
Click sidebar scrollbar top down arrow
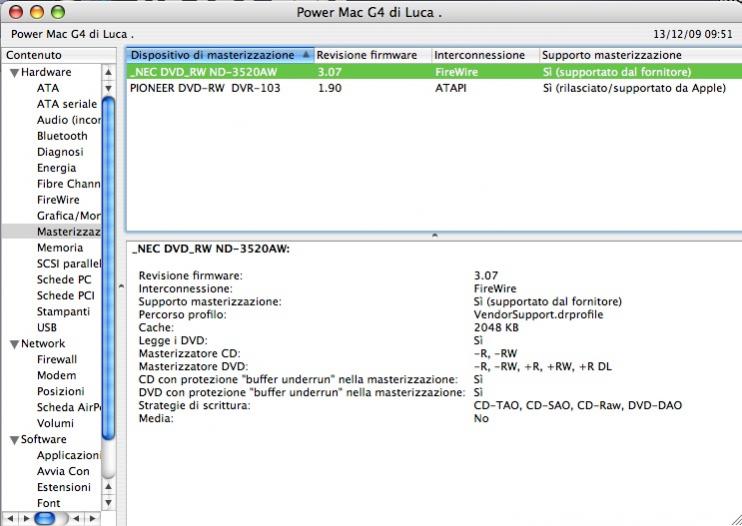108,88
